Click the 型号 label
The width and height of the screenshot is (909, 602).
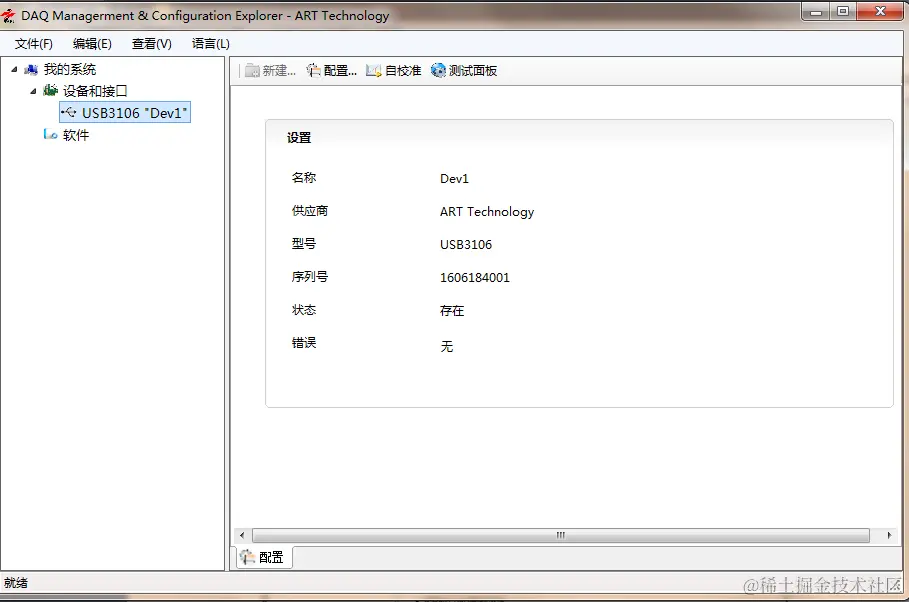[x=304, y=244]
